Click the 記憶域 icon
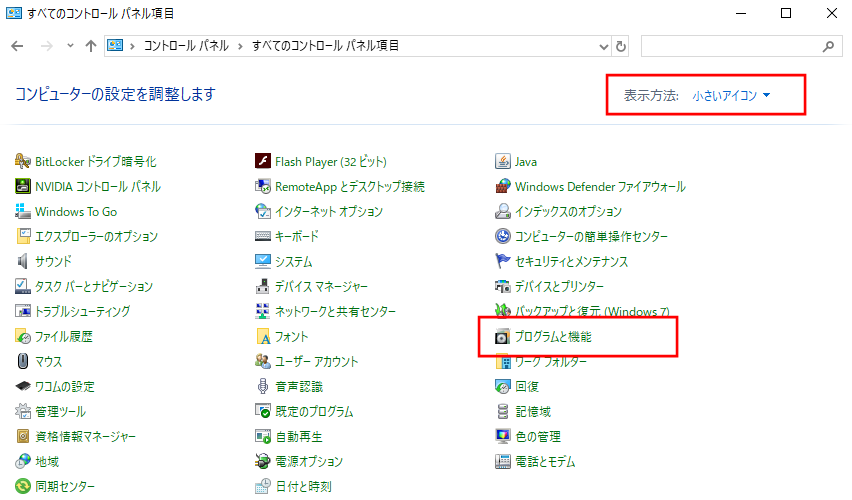The height and width of the screenshot is (500, 852). [503, 411]
